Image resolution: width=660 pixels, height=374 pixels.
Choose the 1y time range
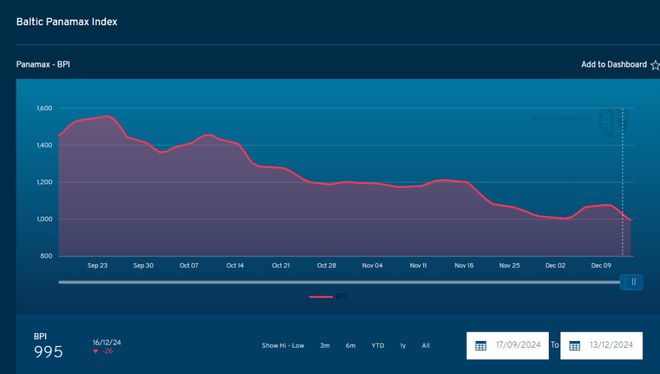pyautogui.click(x=403, y=345)
